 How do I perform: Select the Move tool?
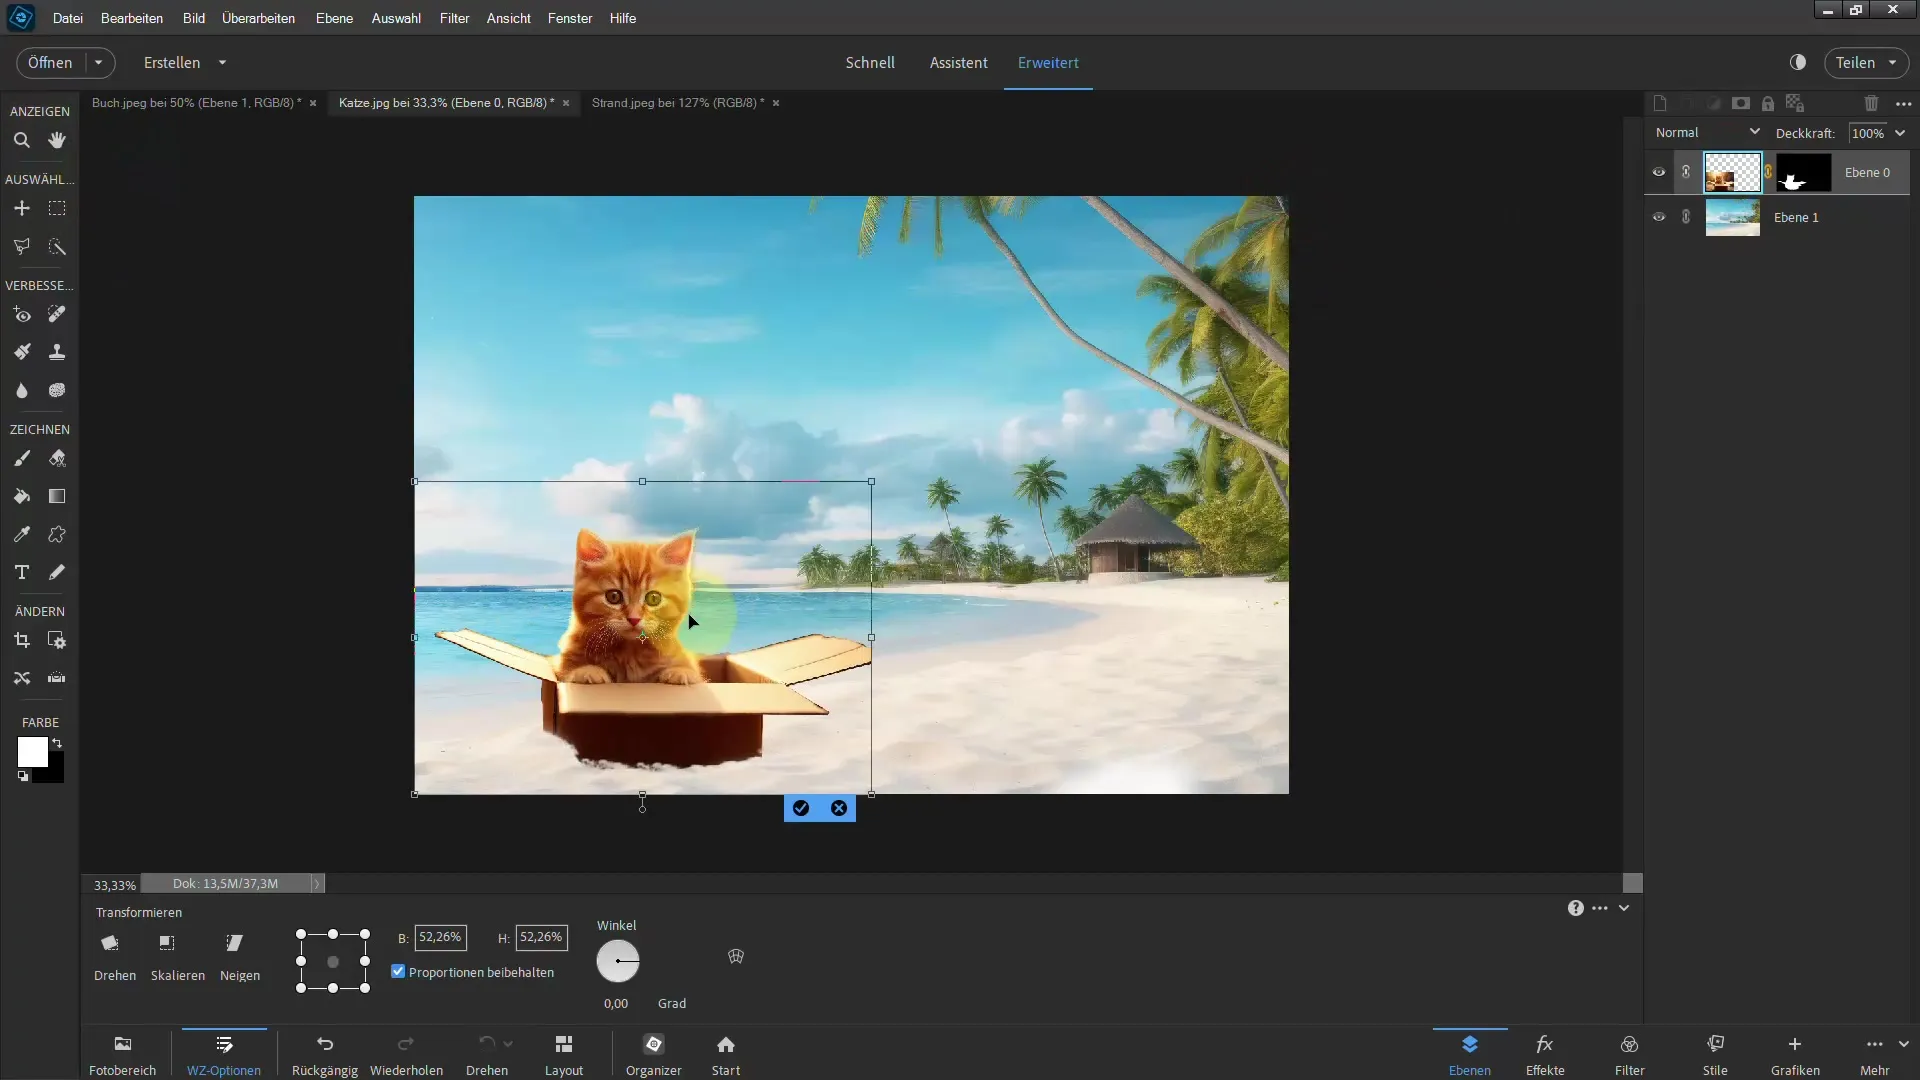(x=21, y=207)
